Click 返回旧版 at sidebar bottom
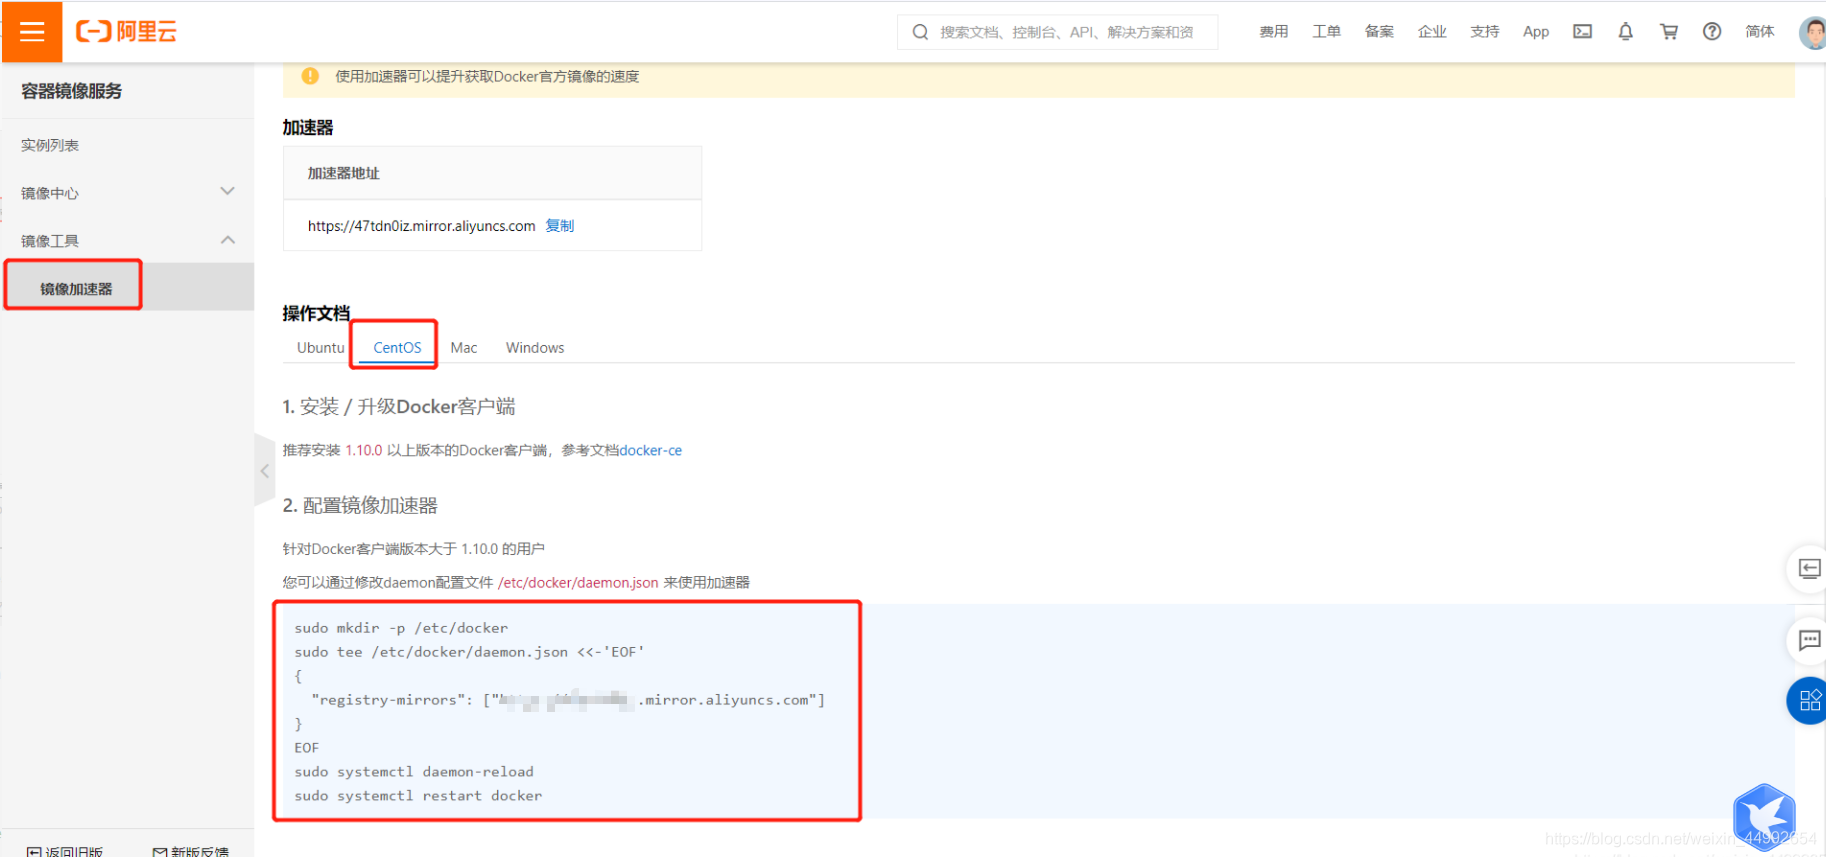Screen dimensions: 1826x857 [x=65, y=851]
